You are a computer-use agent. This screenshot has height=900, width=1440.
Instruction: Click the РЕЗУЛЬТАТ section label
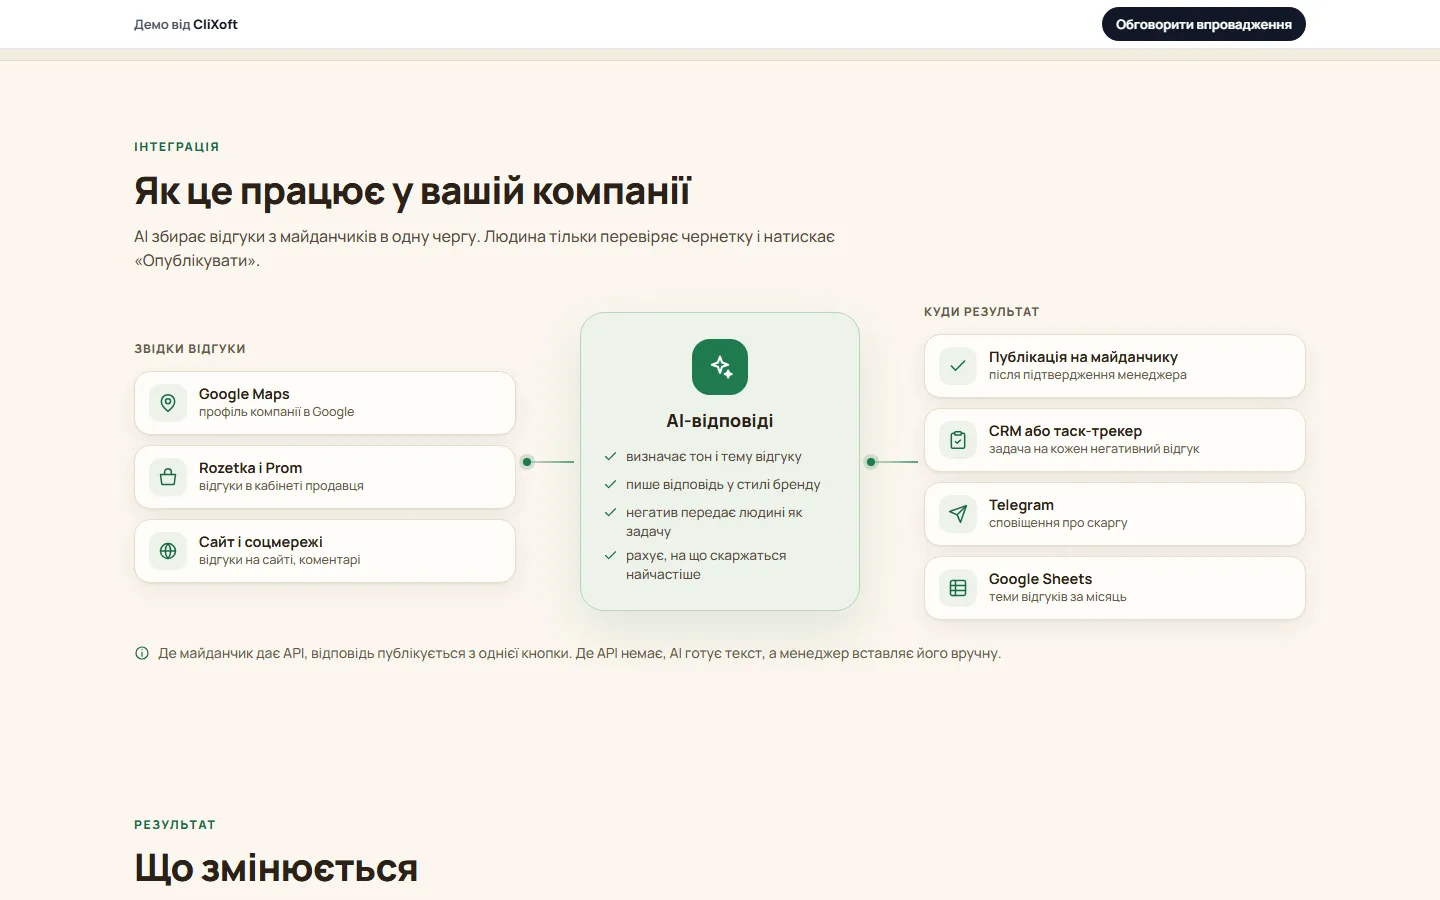coord(175,825)
